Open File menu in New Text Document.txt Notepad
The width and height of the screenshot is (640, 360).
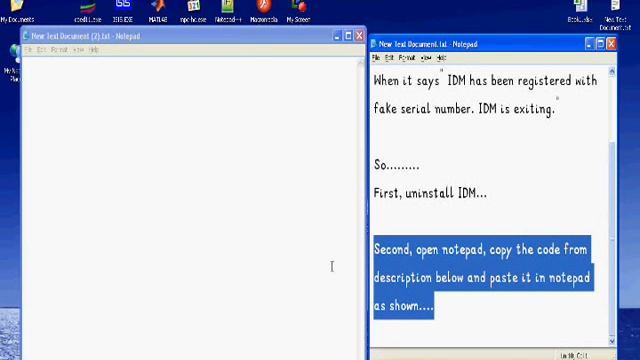(x=376, y=58)
